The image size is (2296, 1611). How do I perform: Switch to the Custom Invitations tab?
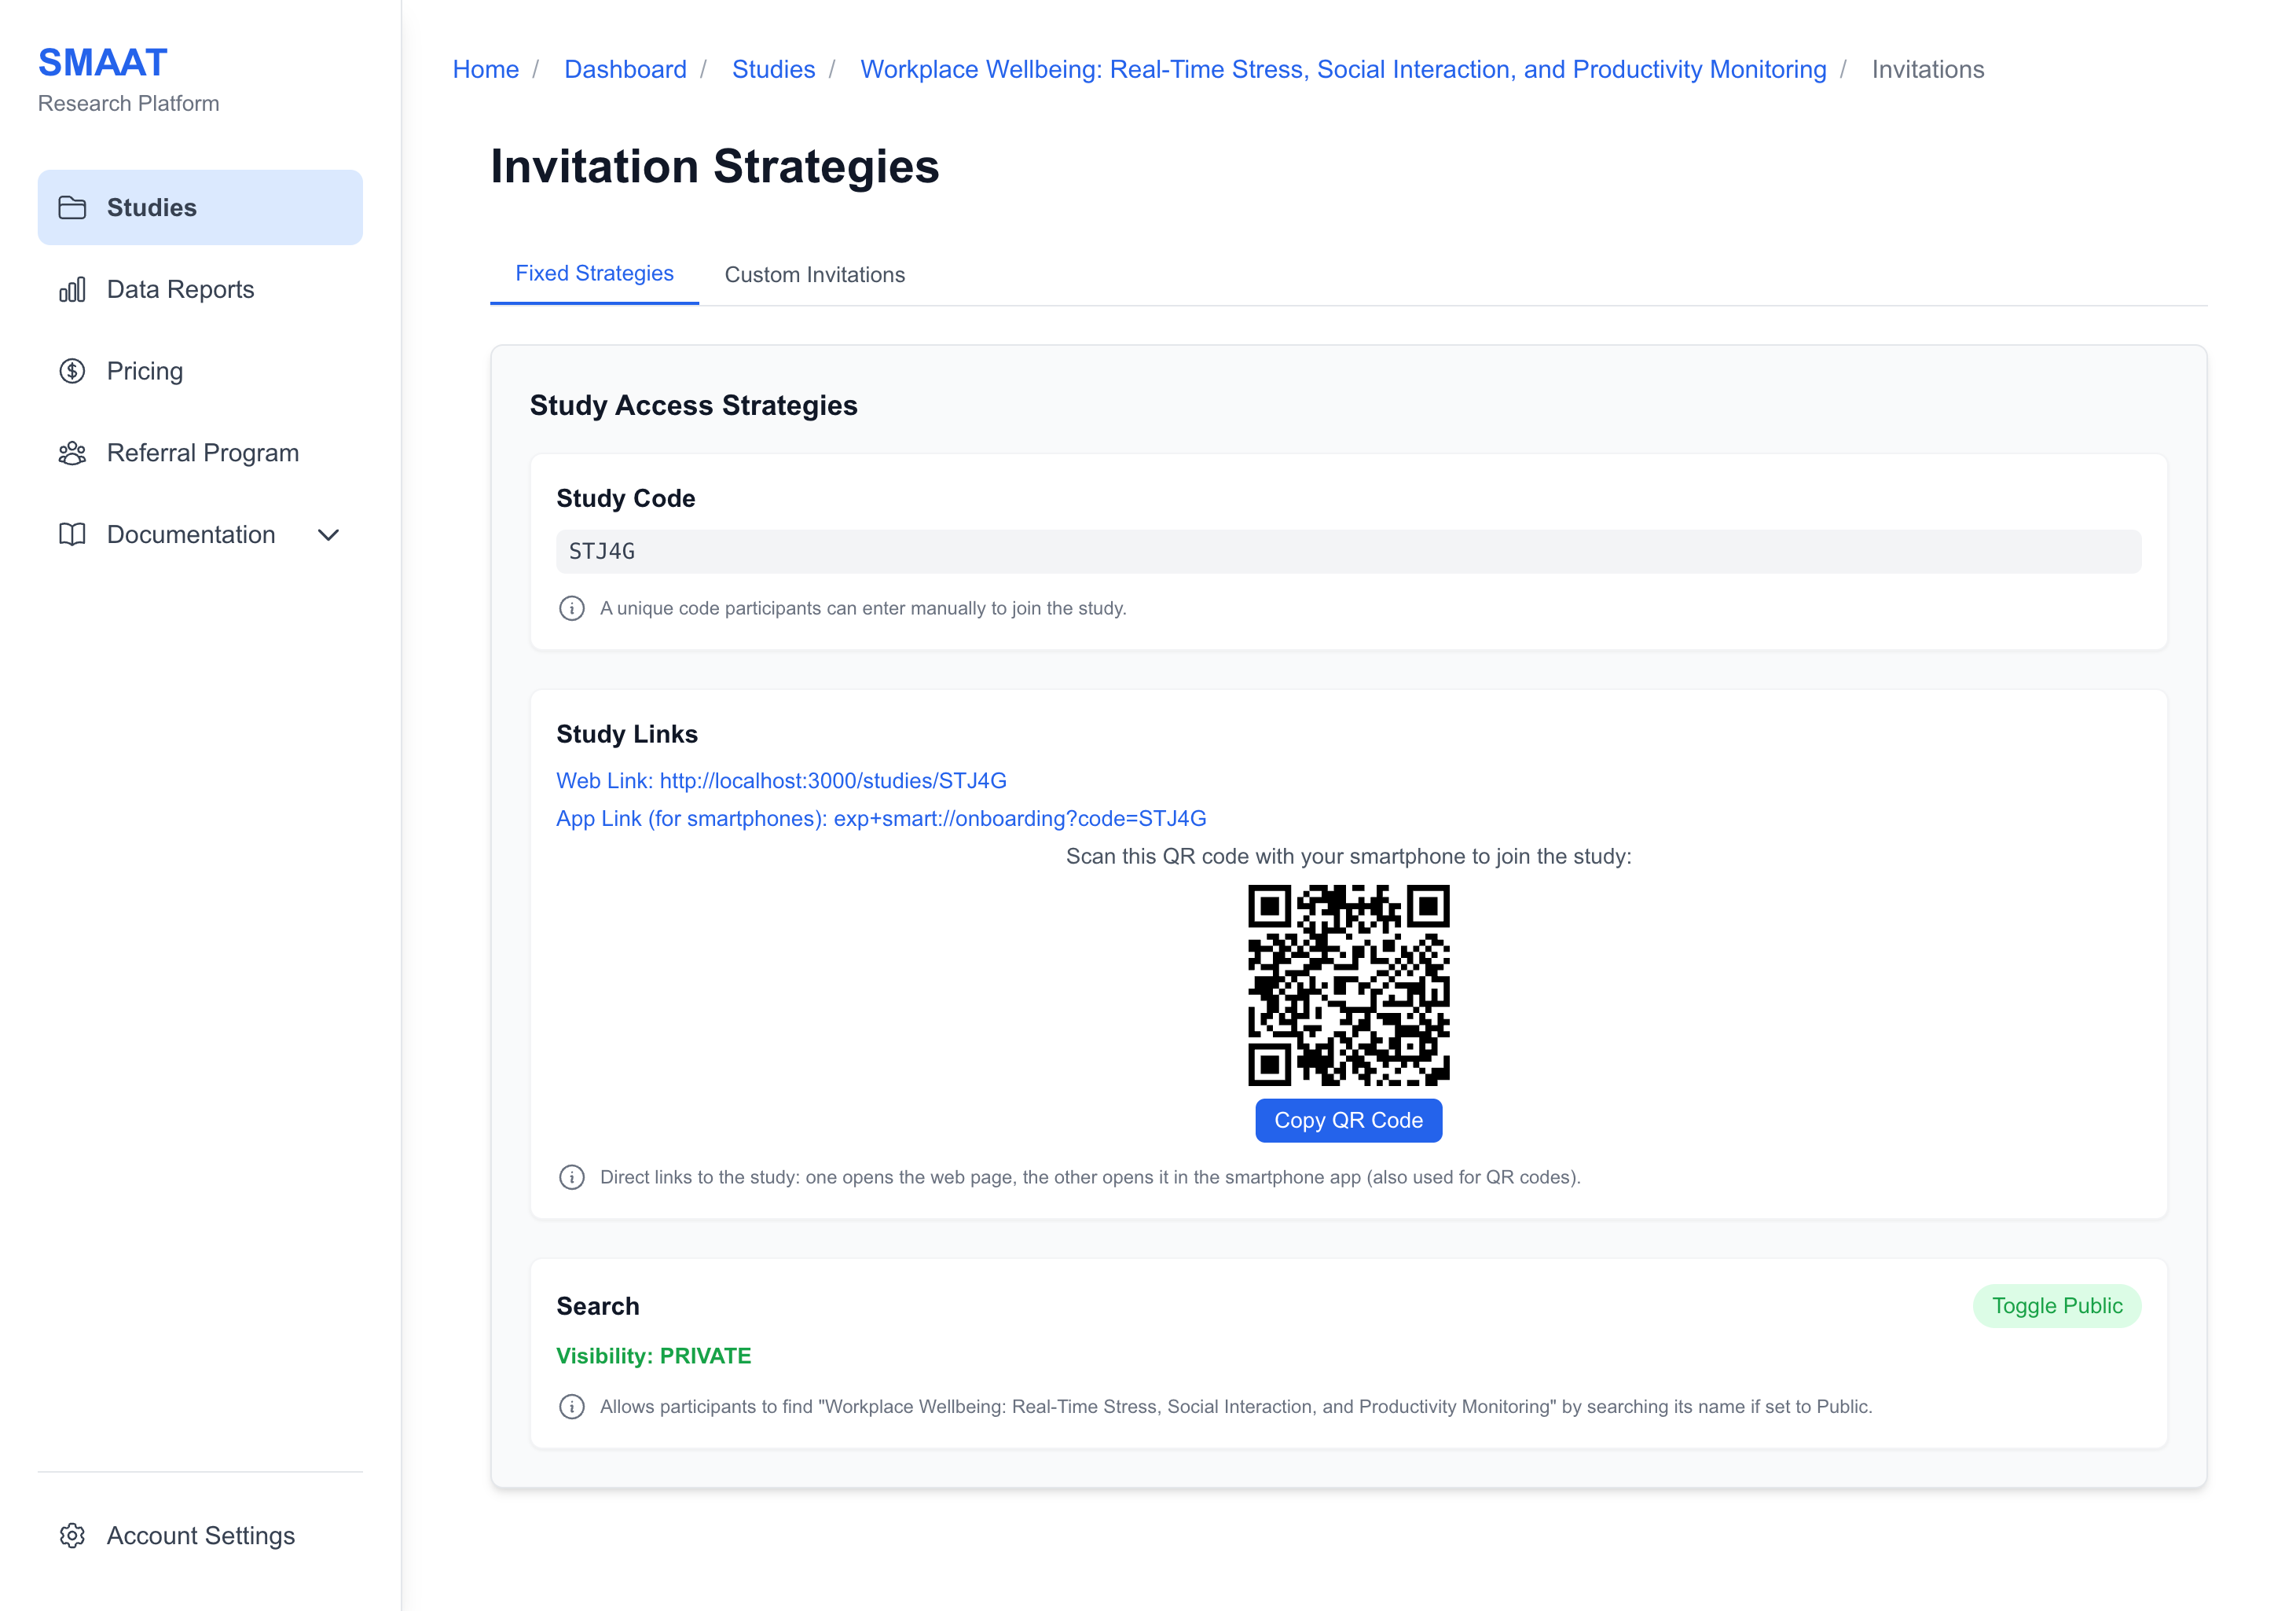tap(815, 274)
